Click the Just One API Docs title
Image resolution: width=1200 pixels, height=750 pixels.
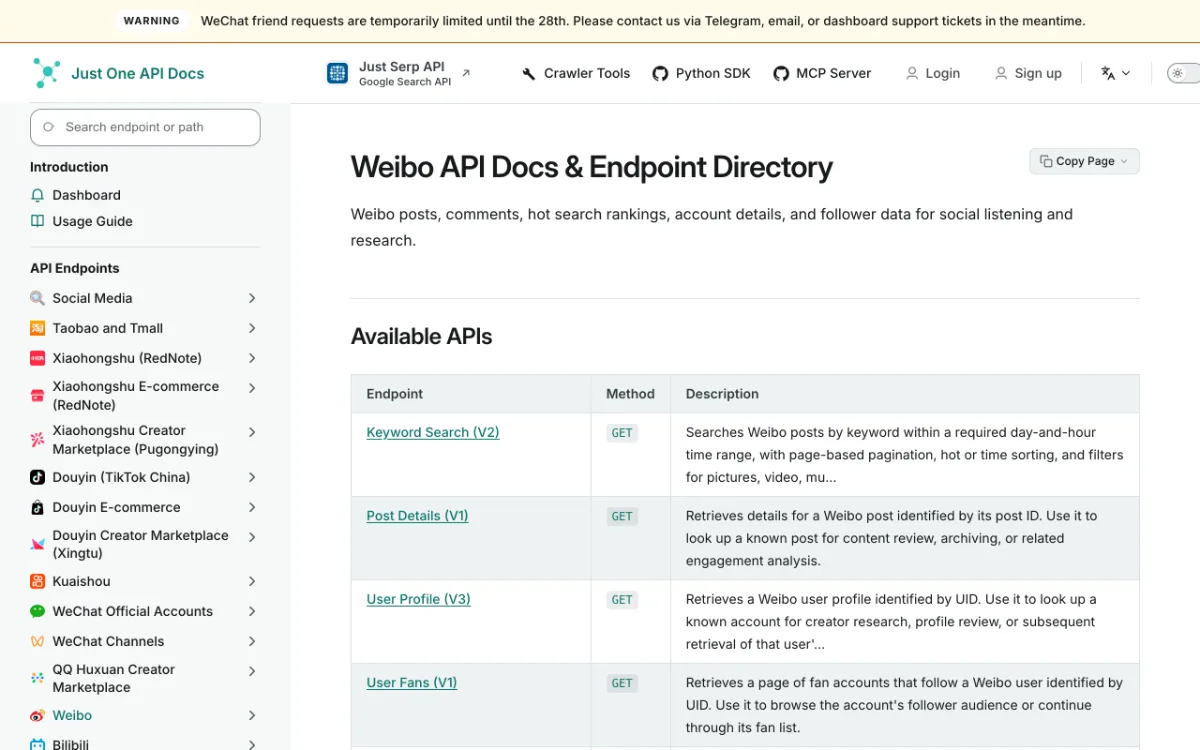click(x=138, y=73)
